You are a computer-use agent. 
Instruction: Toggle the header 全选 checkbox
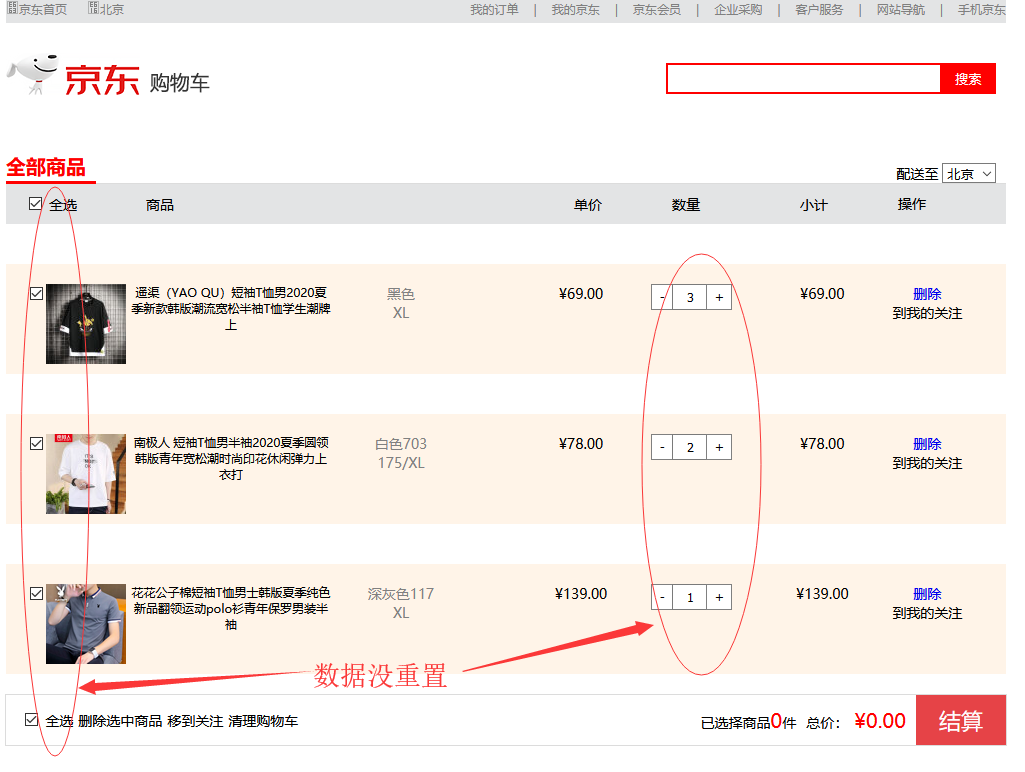(35, 204)
